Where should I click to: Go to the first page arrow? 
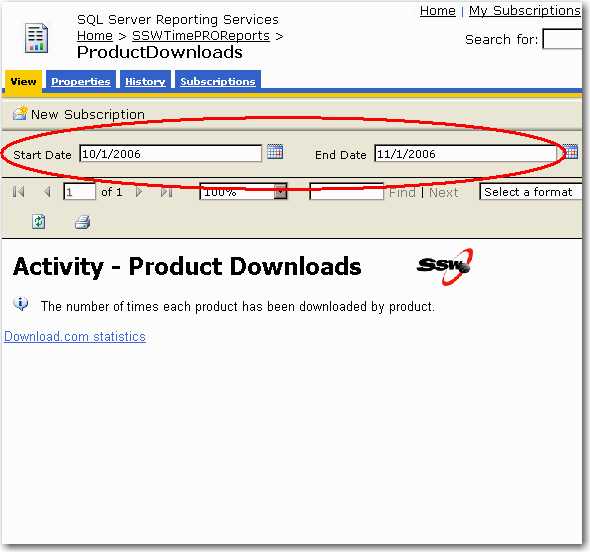coord(18,192)
